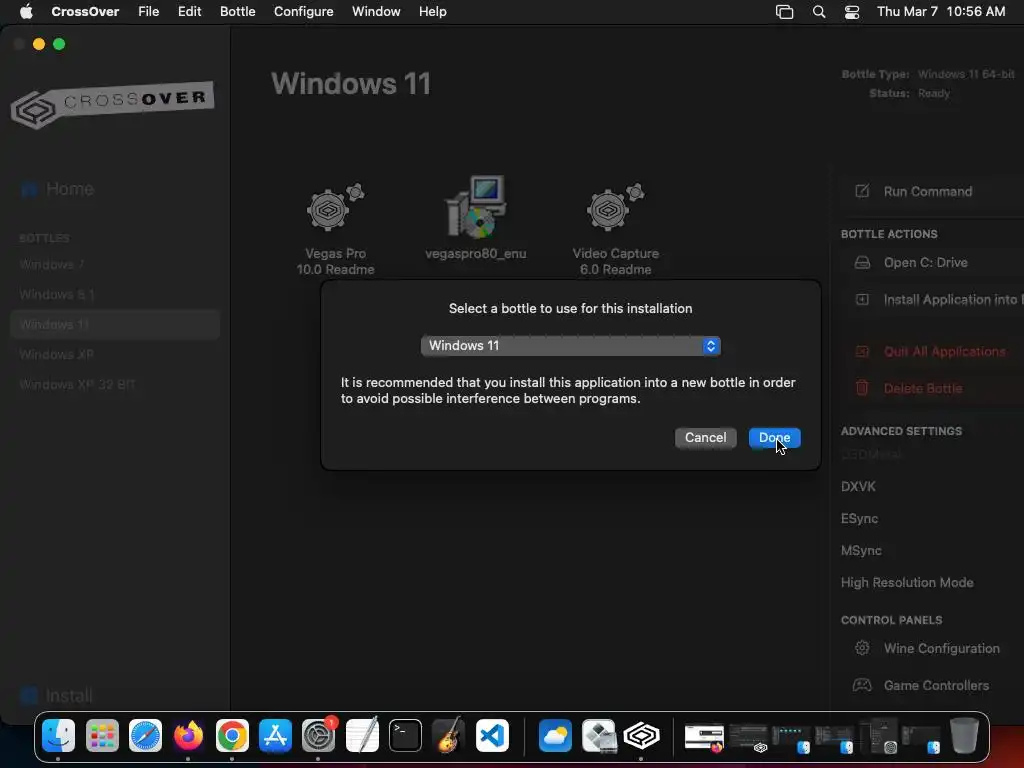Click Done in the bottle dialog

pyautogui.click(x=775, y=438)
